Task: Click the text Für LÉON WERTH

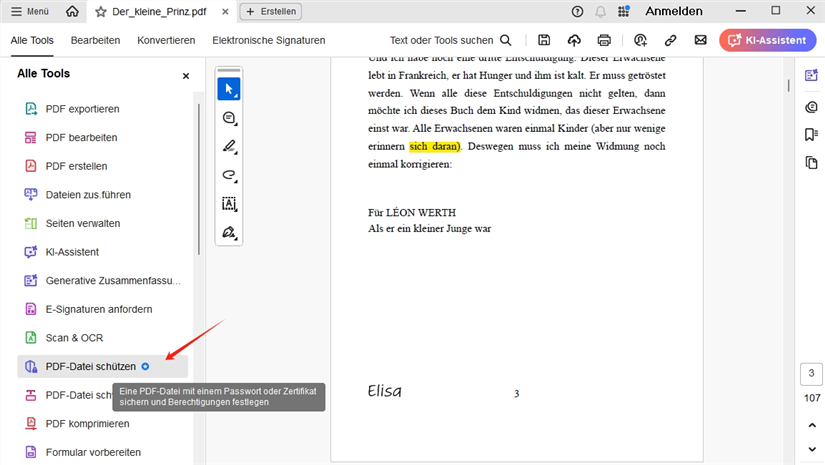Action: 411,213
